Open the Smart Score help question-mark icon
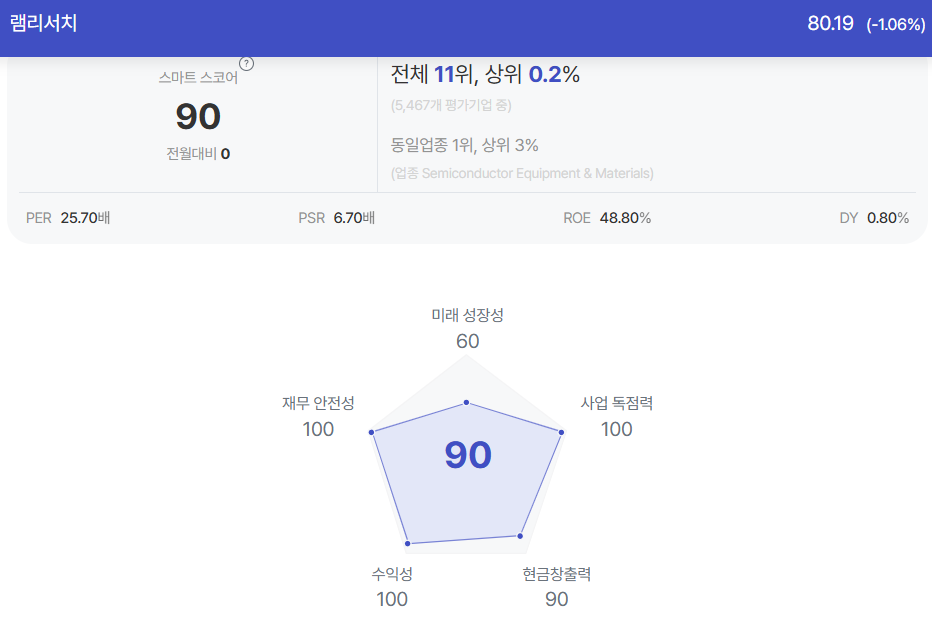Screen dimensions: 932x633 tap(246, 64)
